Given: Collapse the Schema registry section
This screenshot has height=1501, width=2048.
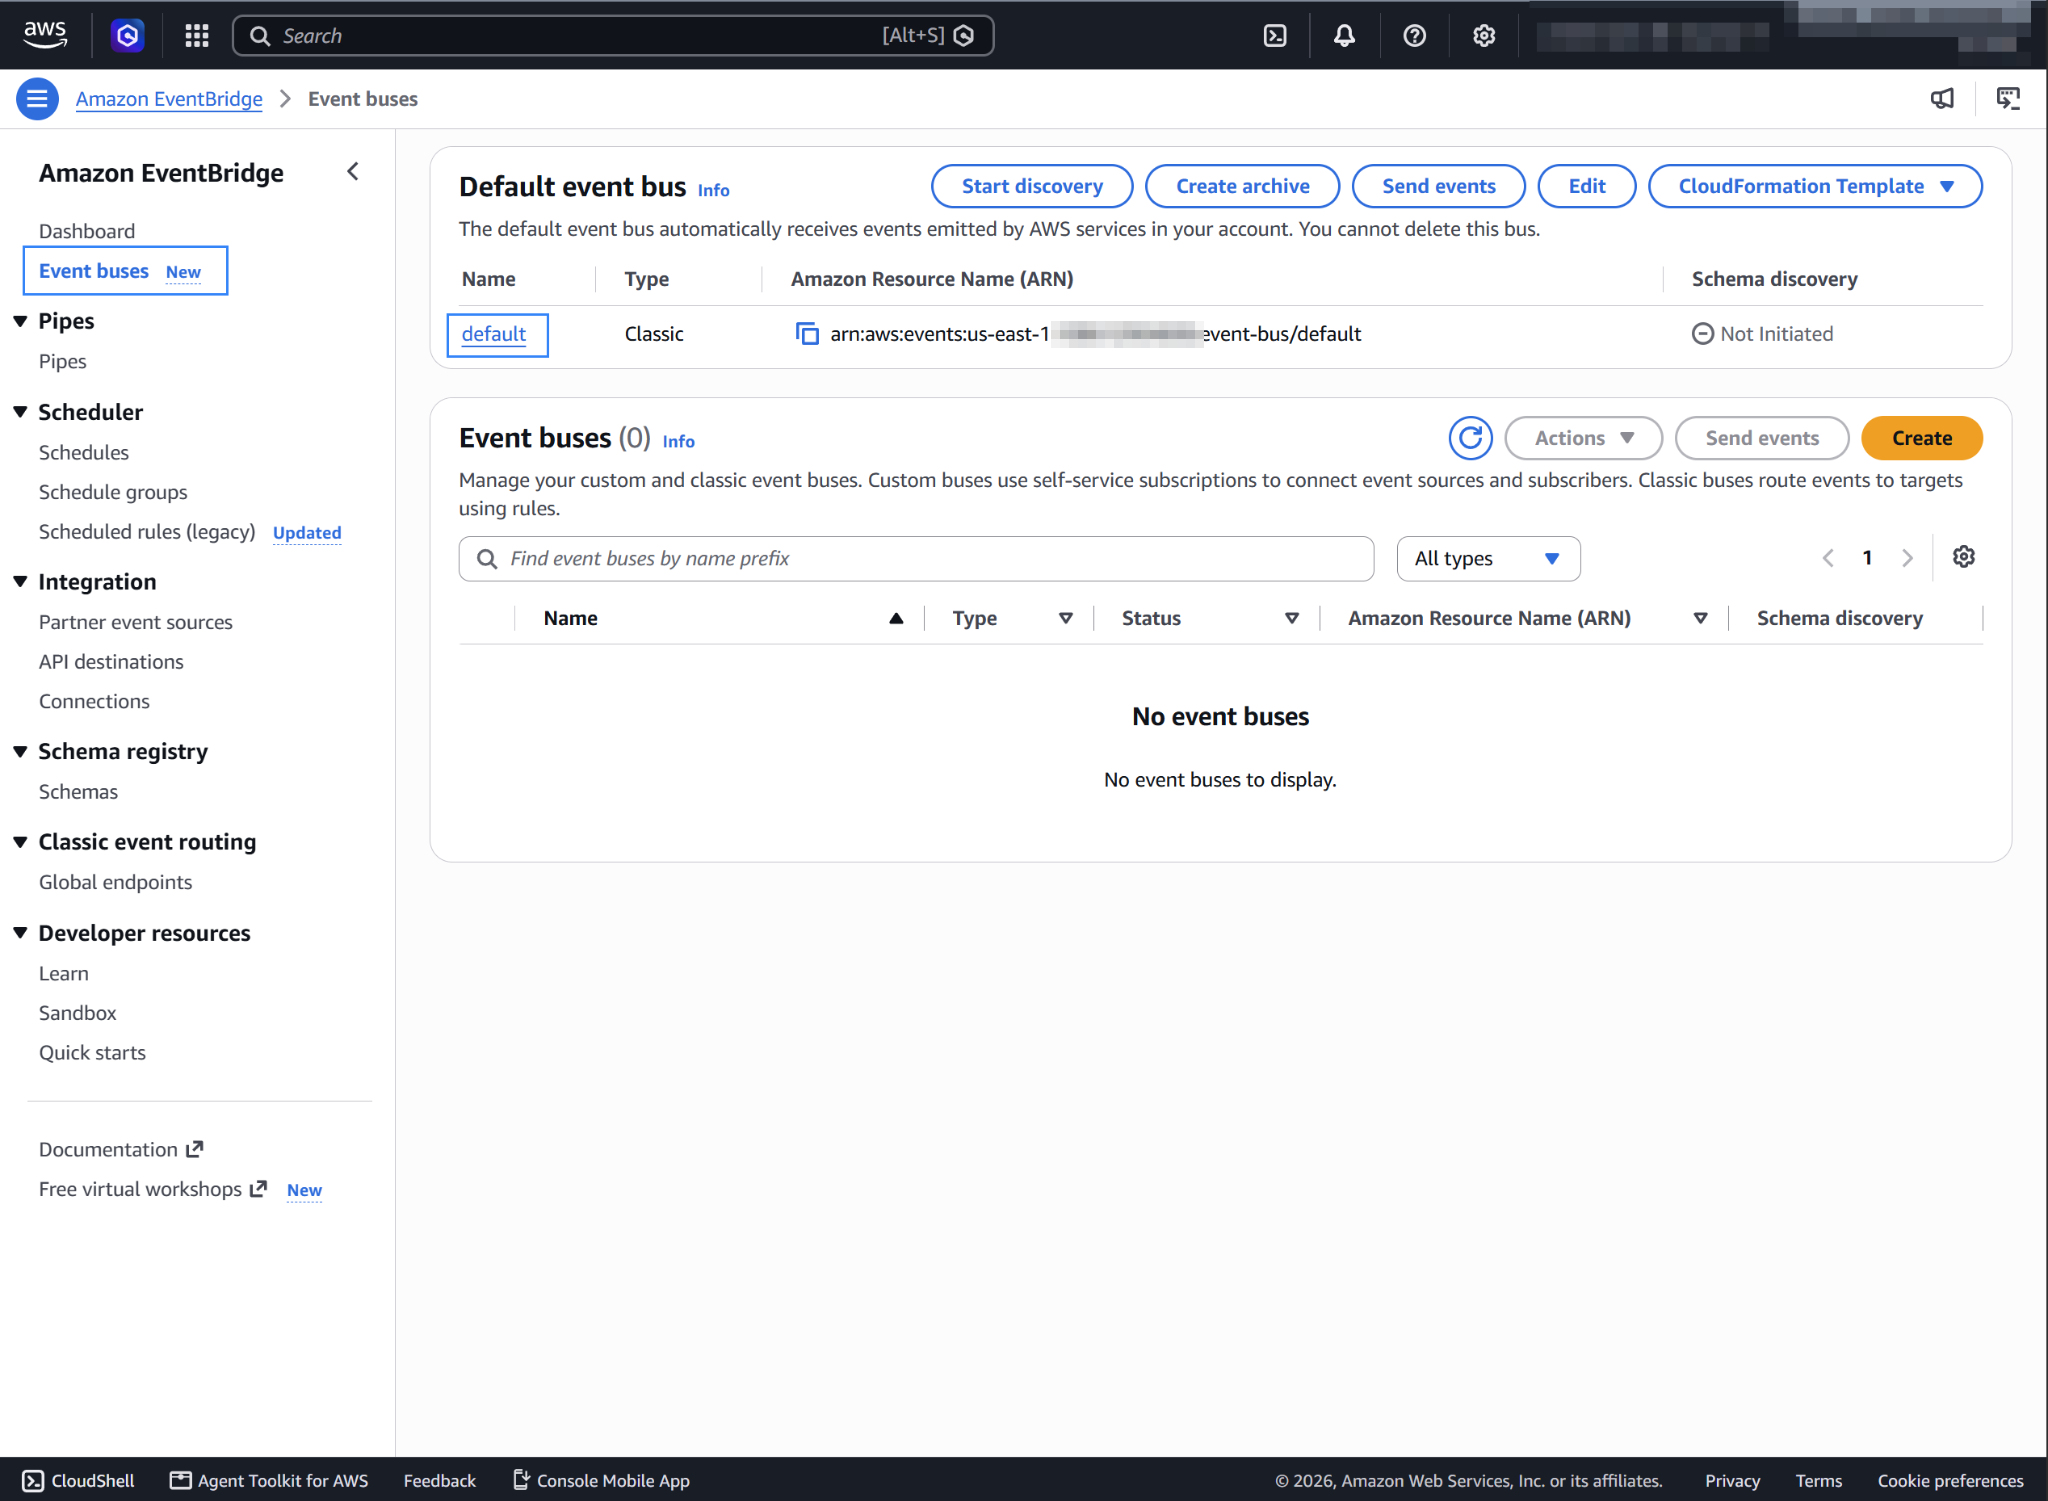Looking at the screenshot, I should click(x=20, y=752).
